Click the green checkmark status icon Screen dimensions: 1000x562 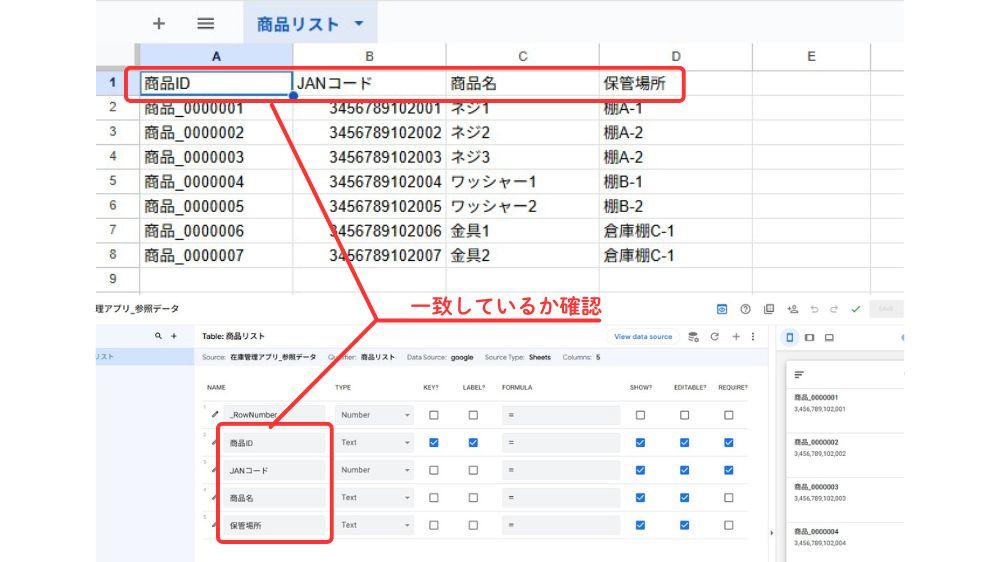(856, 309)
